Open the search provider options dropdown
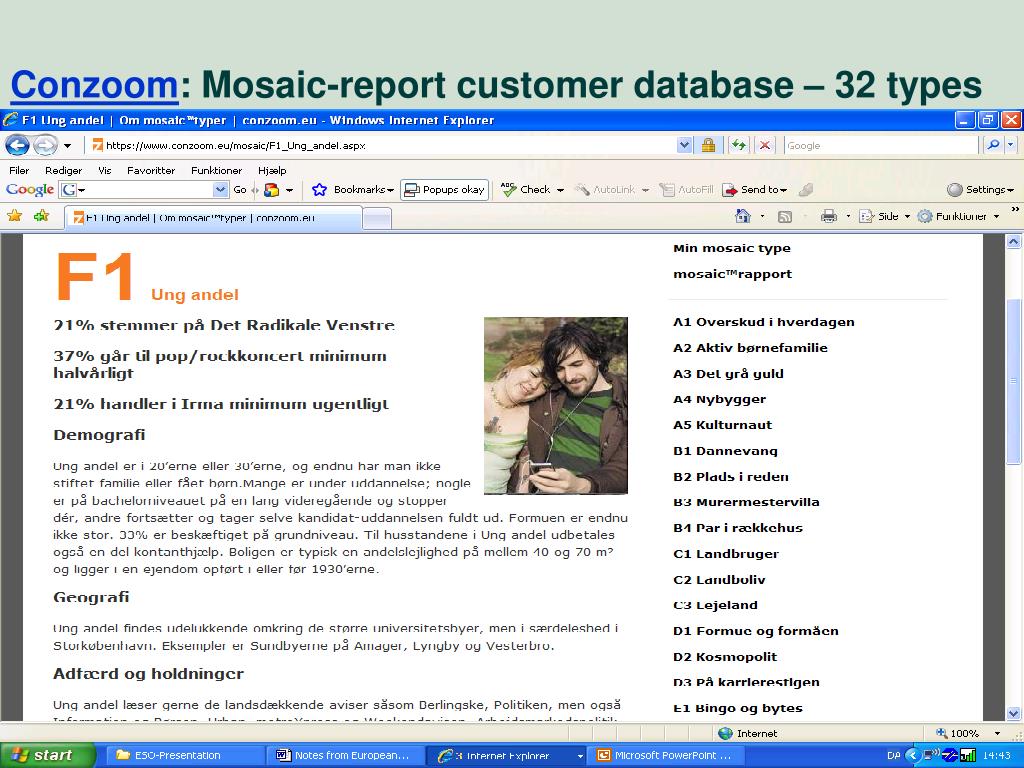This screenshot has height=768, width=1024. (x=1011, y=145)
